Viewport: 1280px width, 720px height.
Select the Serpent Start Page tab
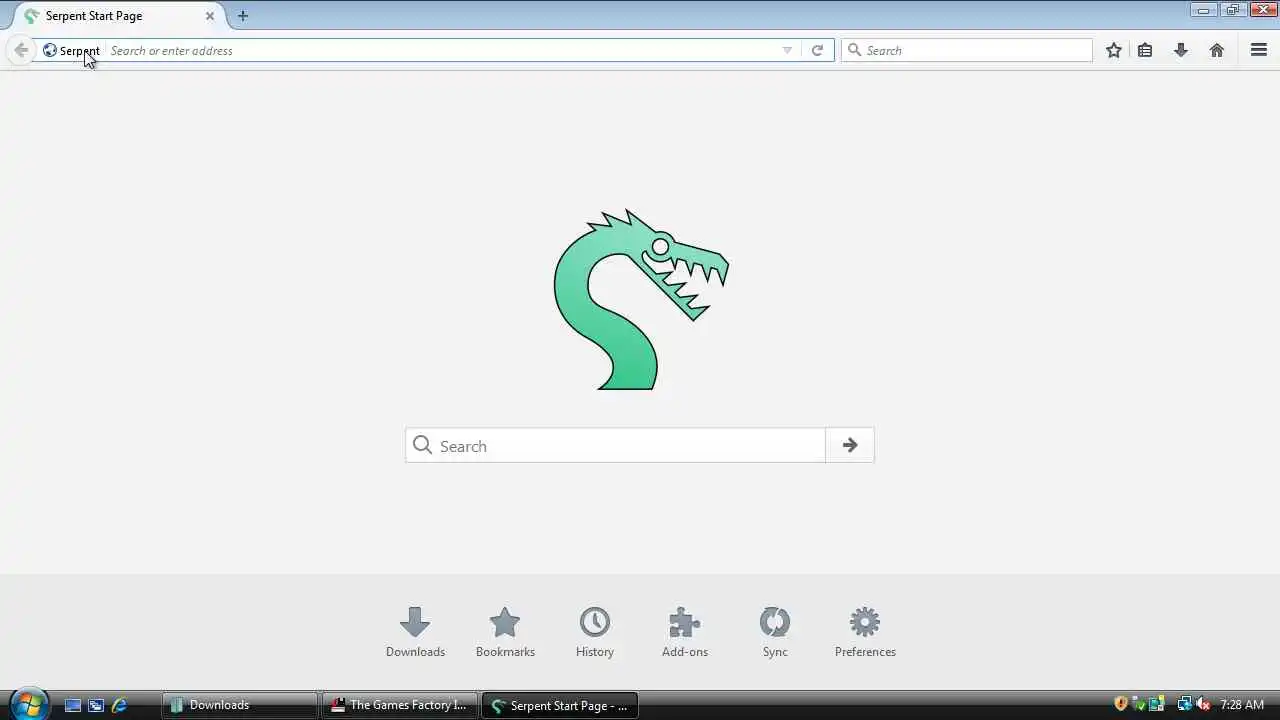tap(120, 16)
